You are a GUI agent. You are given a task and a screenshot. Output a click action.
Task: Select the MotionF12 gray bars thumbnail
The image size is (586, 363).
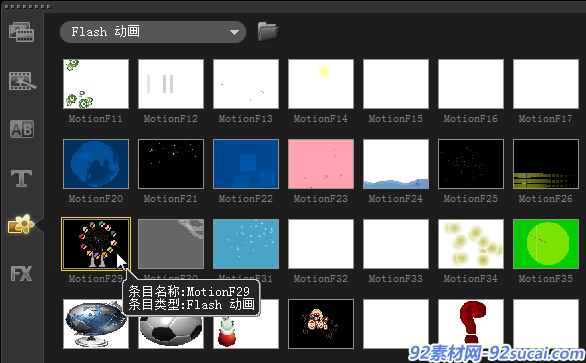click(x=171, y=84)
